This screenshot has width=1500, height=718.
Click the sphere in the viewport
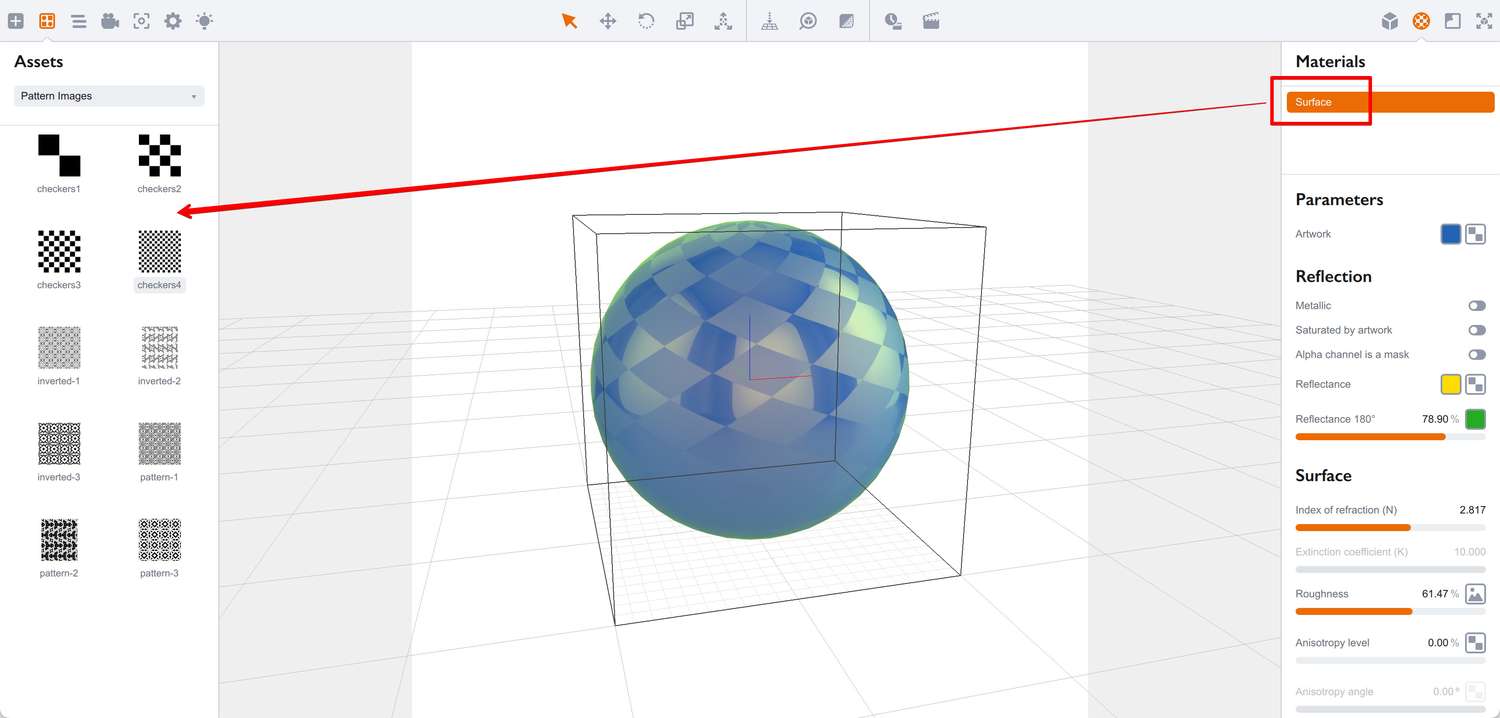(750, 380)
